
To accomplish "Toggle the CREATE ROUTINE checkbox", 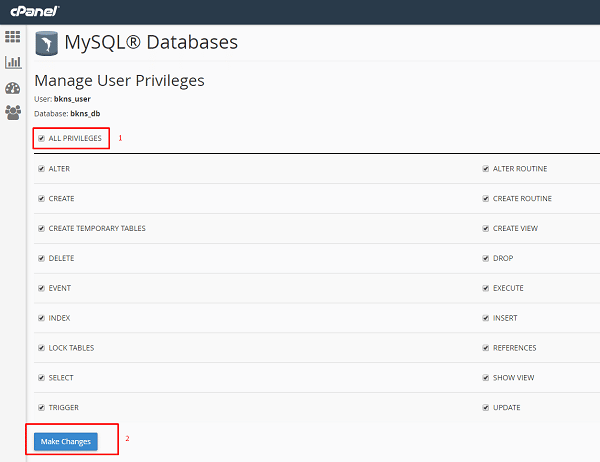I will [486, 199].
